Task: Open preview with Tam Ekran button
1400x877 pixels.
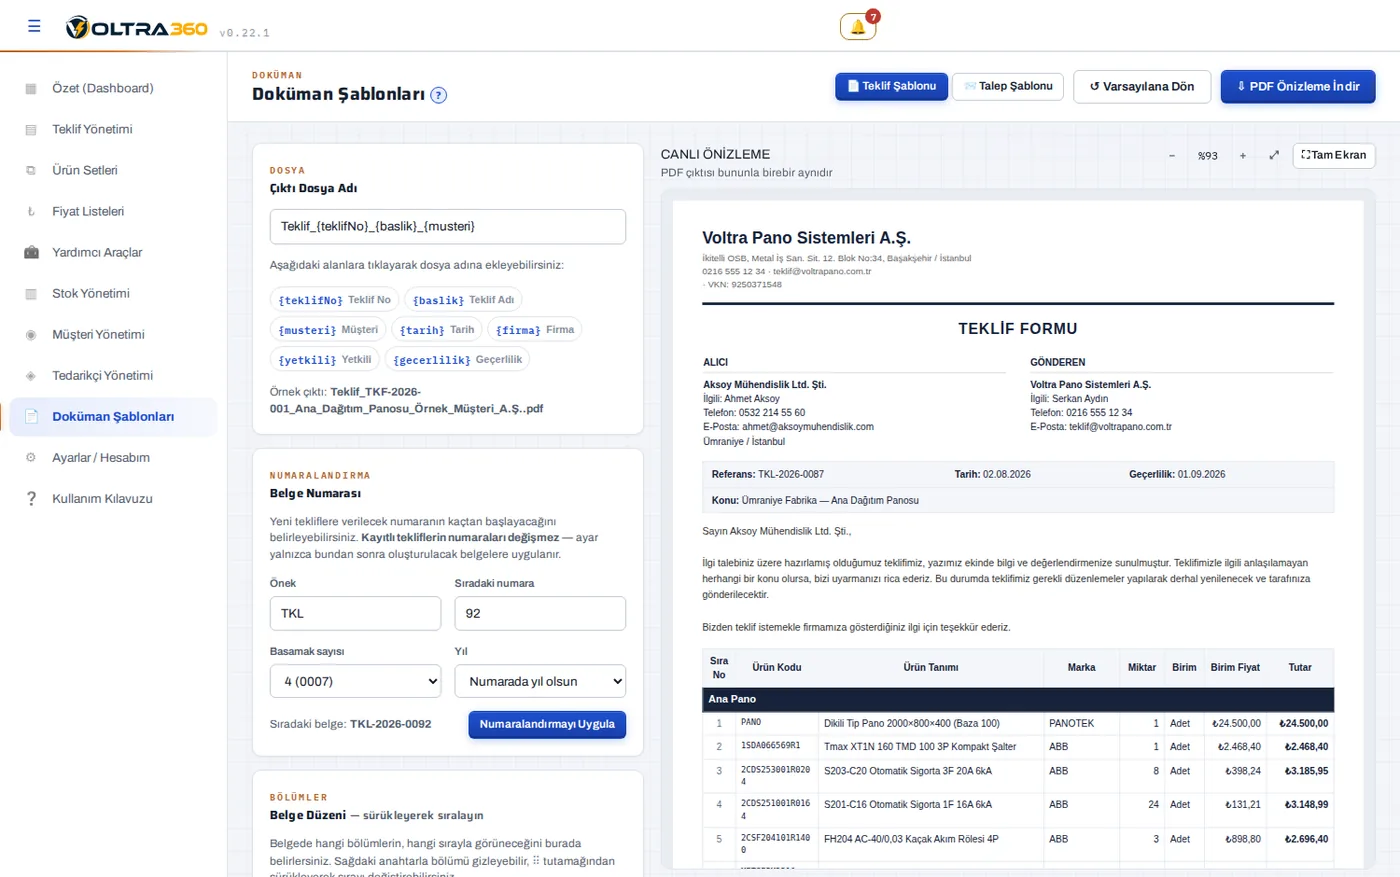Action: coord(1334,156)
